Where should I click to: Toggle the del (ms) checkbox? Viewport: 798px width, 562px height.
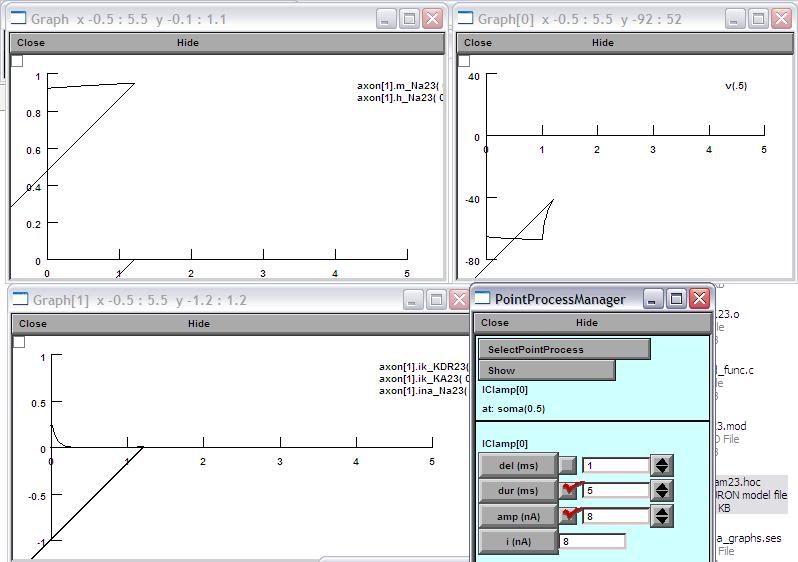tap(568, 465)
